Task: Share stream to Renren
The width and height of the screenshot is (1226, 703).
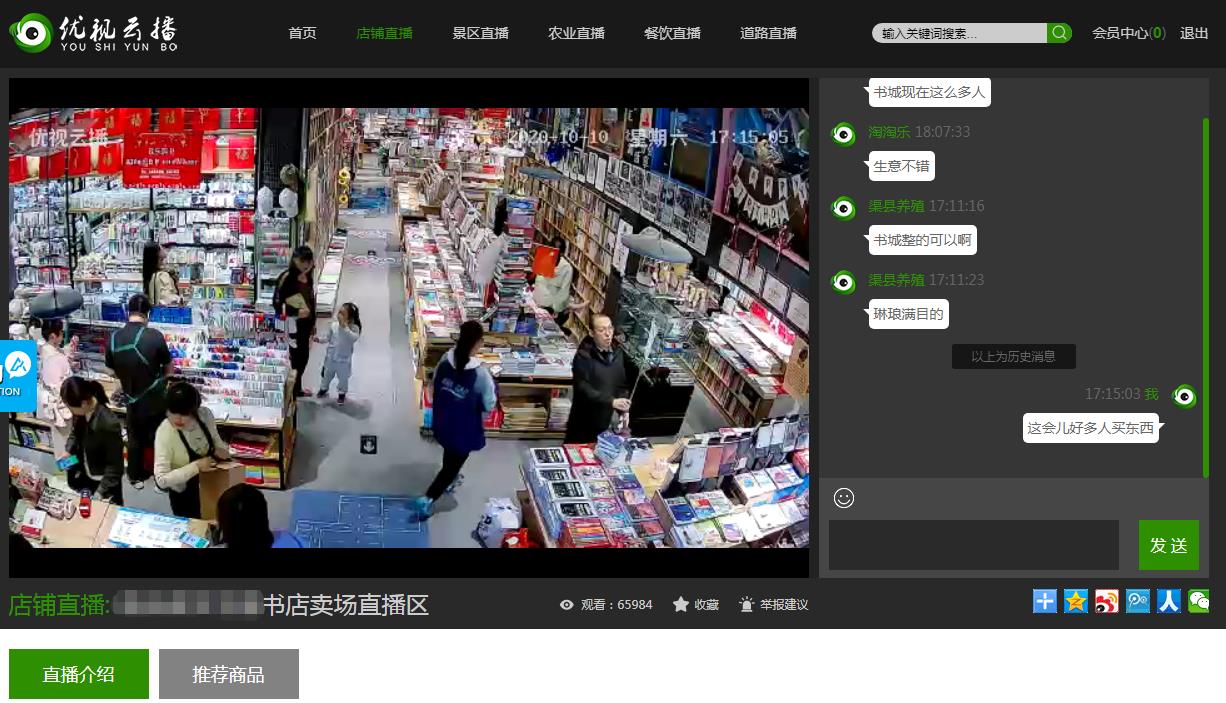Action: coord(1169,601)
